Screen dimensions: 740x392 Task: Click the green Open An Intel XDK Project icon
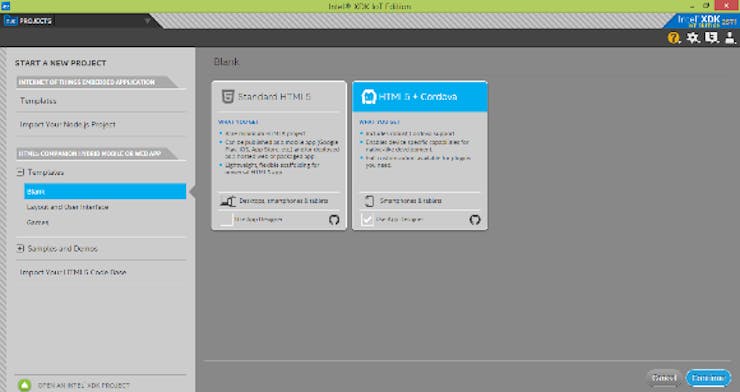(x=25, y=385)
